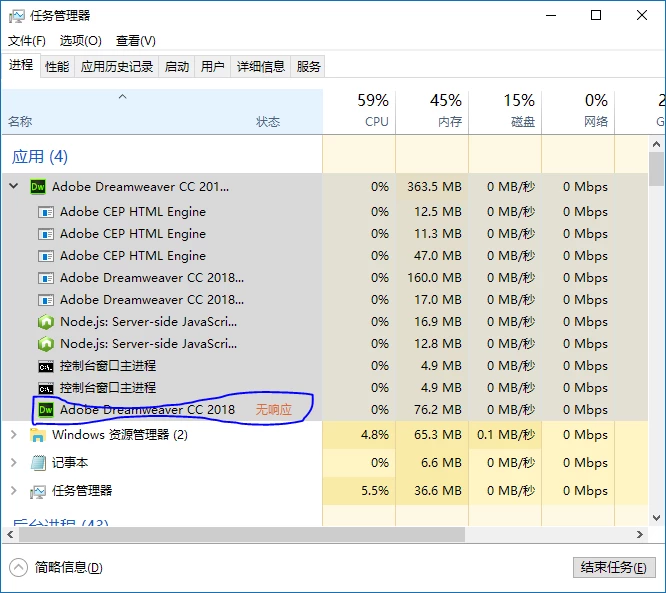
Task: Click the console icon of the first 控制台窗口主进程
Action: 45,367
